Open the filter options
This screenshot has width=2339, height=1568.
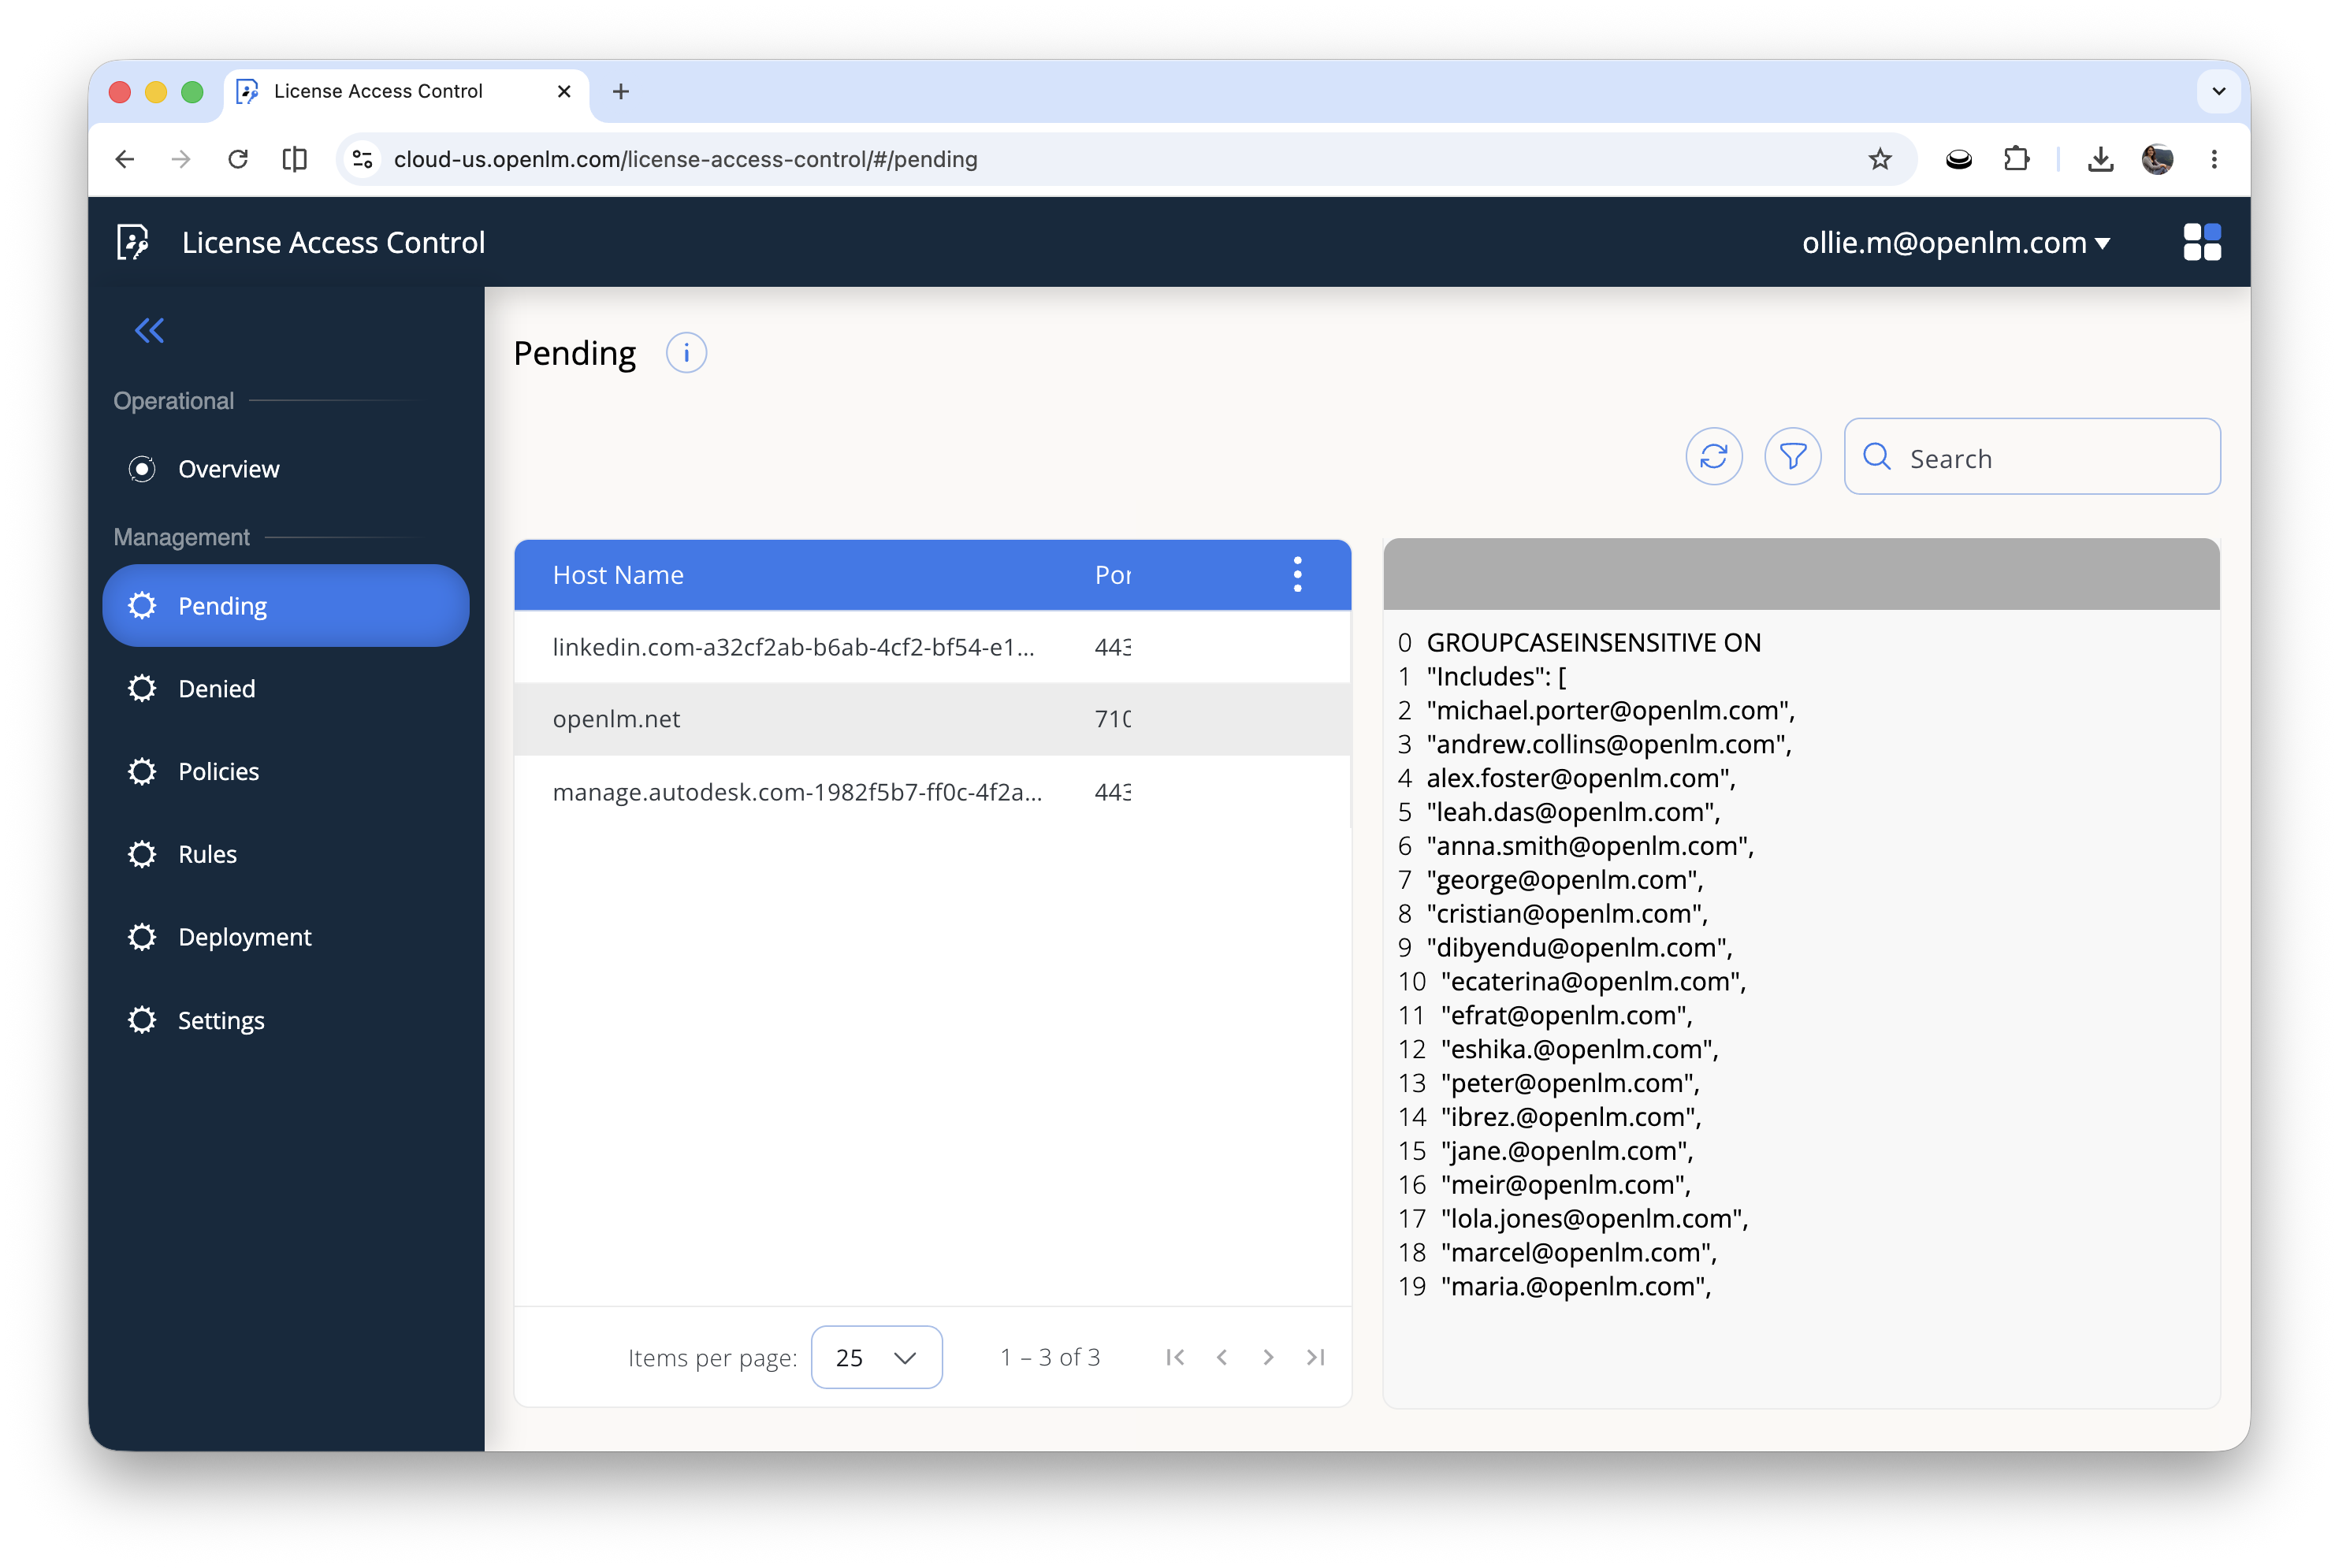pos(1792,457)
